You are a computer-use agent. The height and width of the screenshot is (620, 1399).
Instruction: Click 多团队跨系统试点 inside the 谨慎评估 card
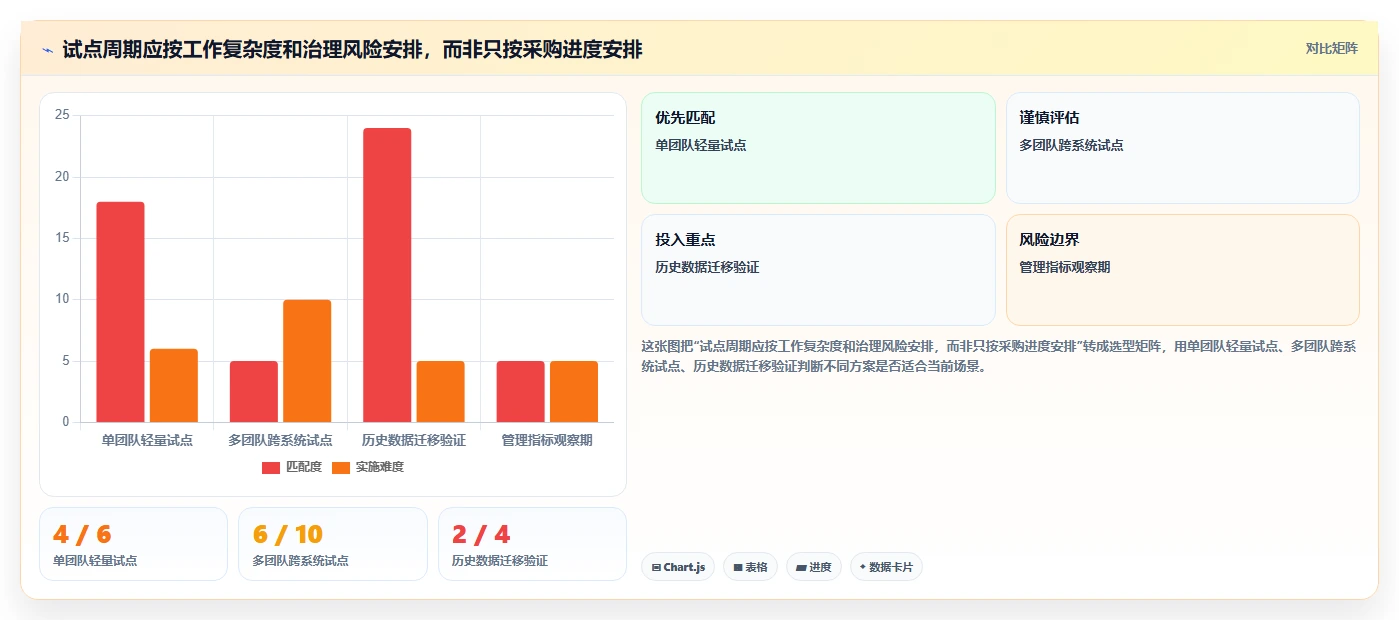1071,145
